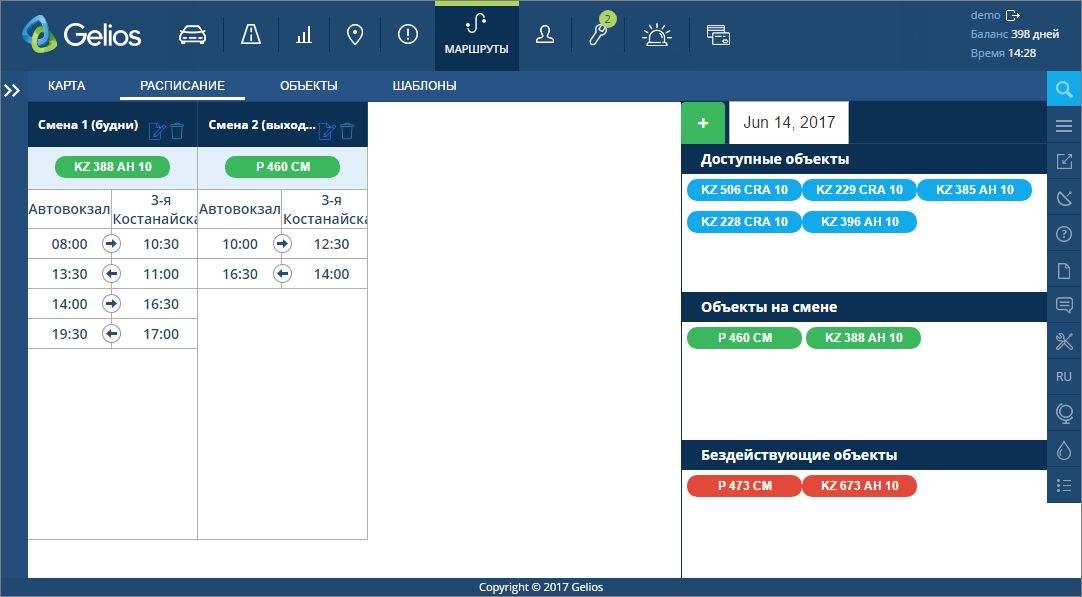
Task: Click the logout icon next to demo
Action: [1013, 15]
